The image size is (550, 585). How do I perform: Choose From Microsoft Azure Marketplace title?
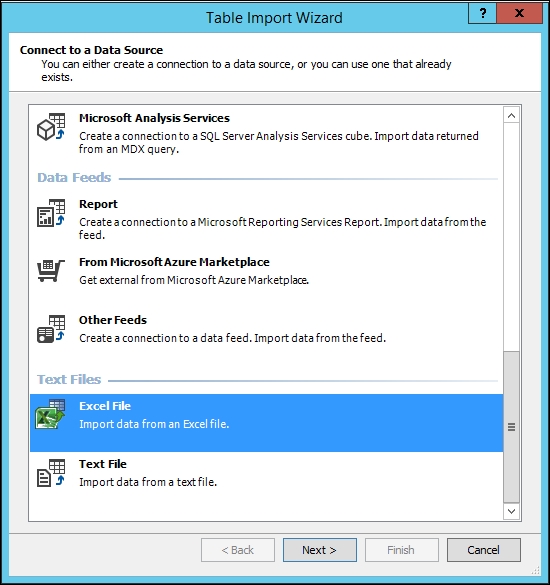174,262
